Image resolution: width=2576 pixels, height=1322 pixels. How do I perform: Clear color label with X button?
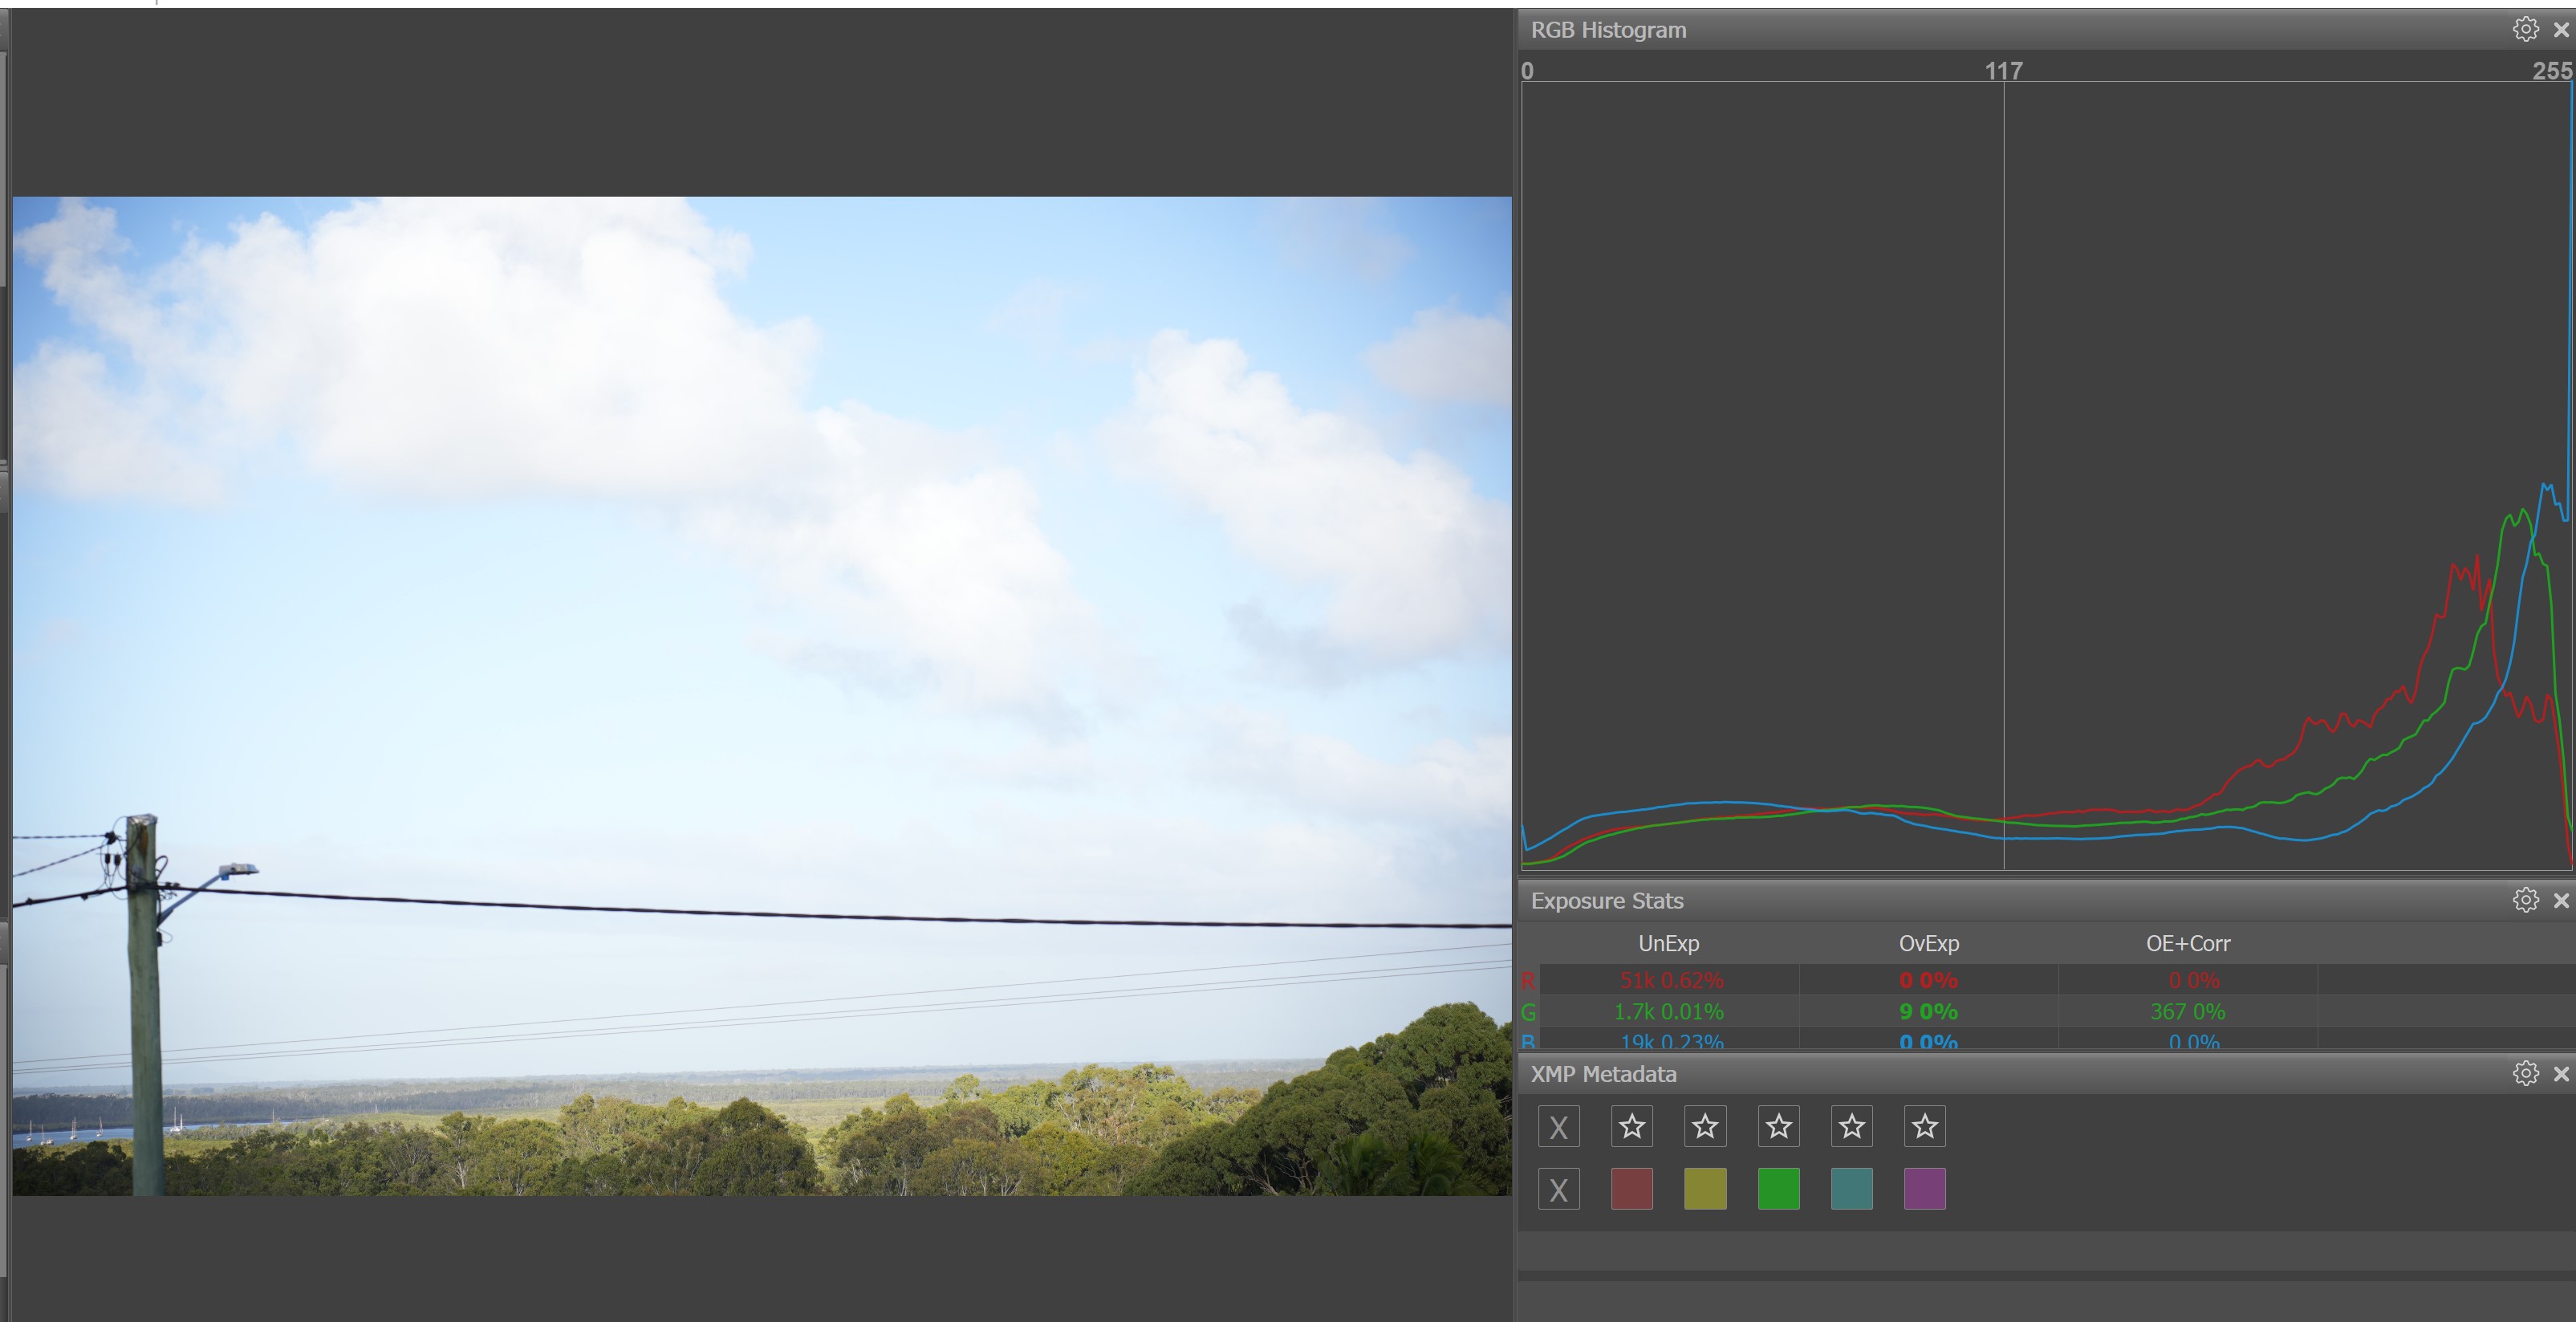click(x=1558, y=1189)
